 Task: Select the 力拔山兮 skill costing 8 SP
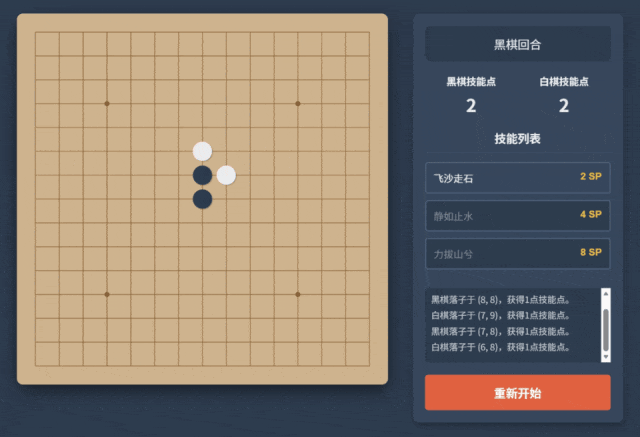pos(518,253)
